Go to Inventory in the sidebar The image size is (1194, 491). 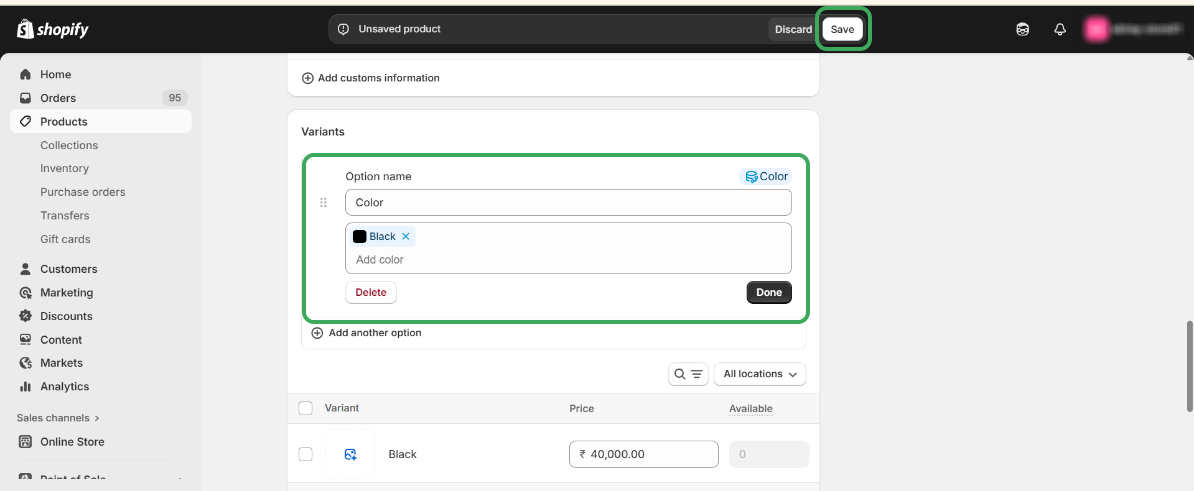(x=64, y=169)
